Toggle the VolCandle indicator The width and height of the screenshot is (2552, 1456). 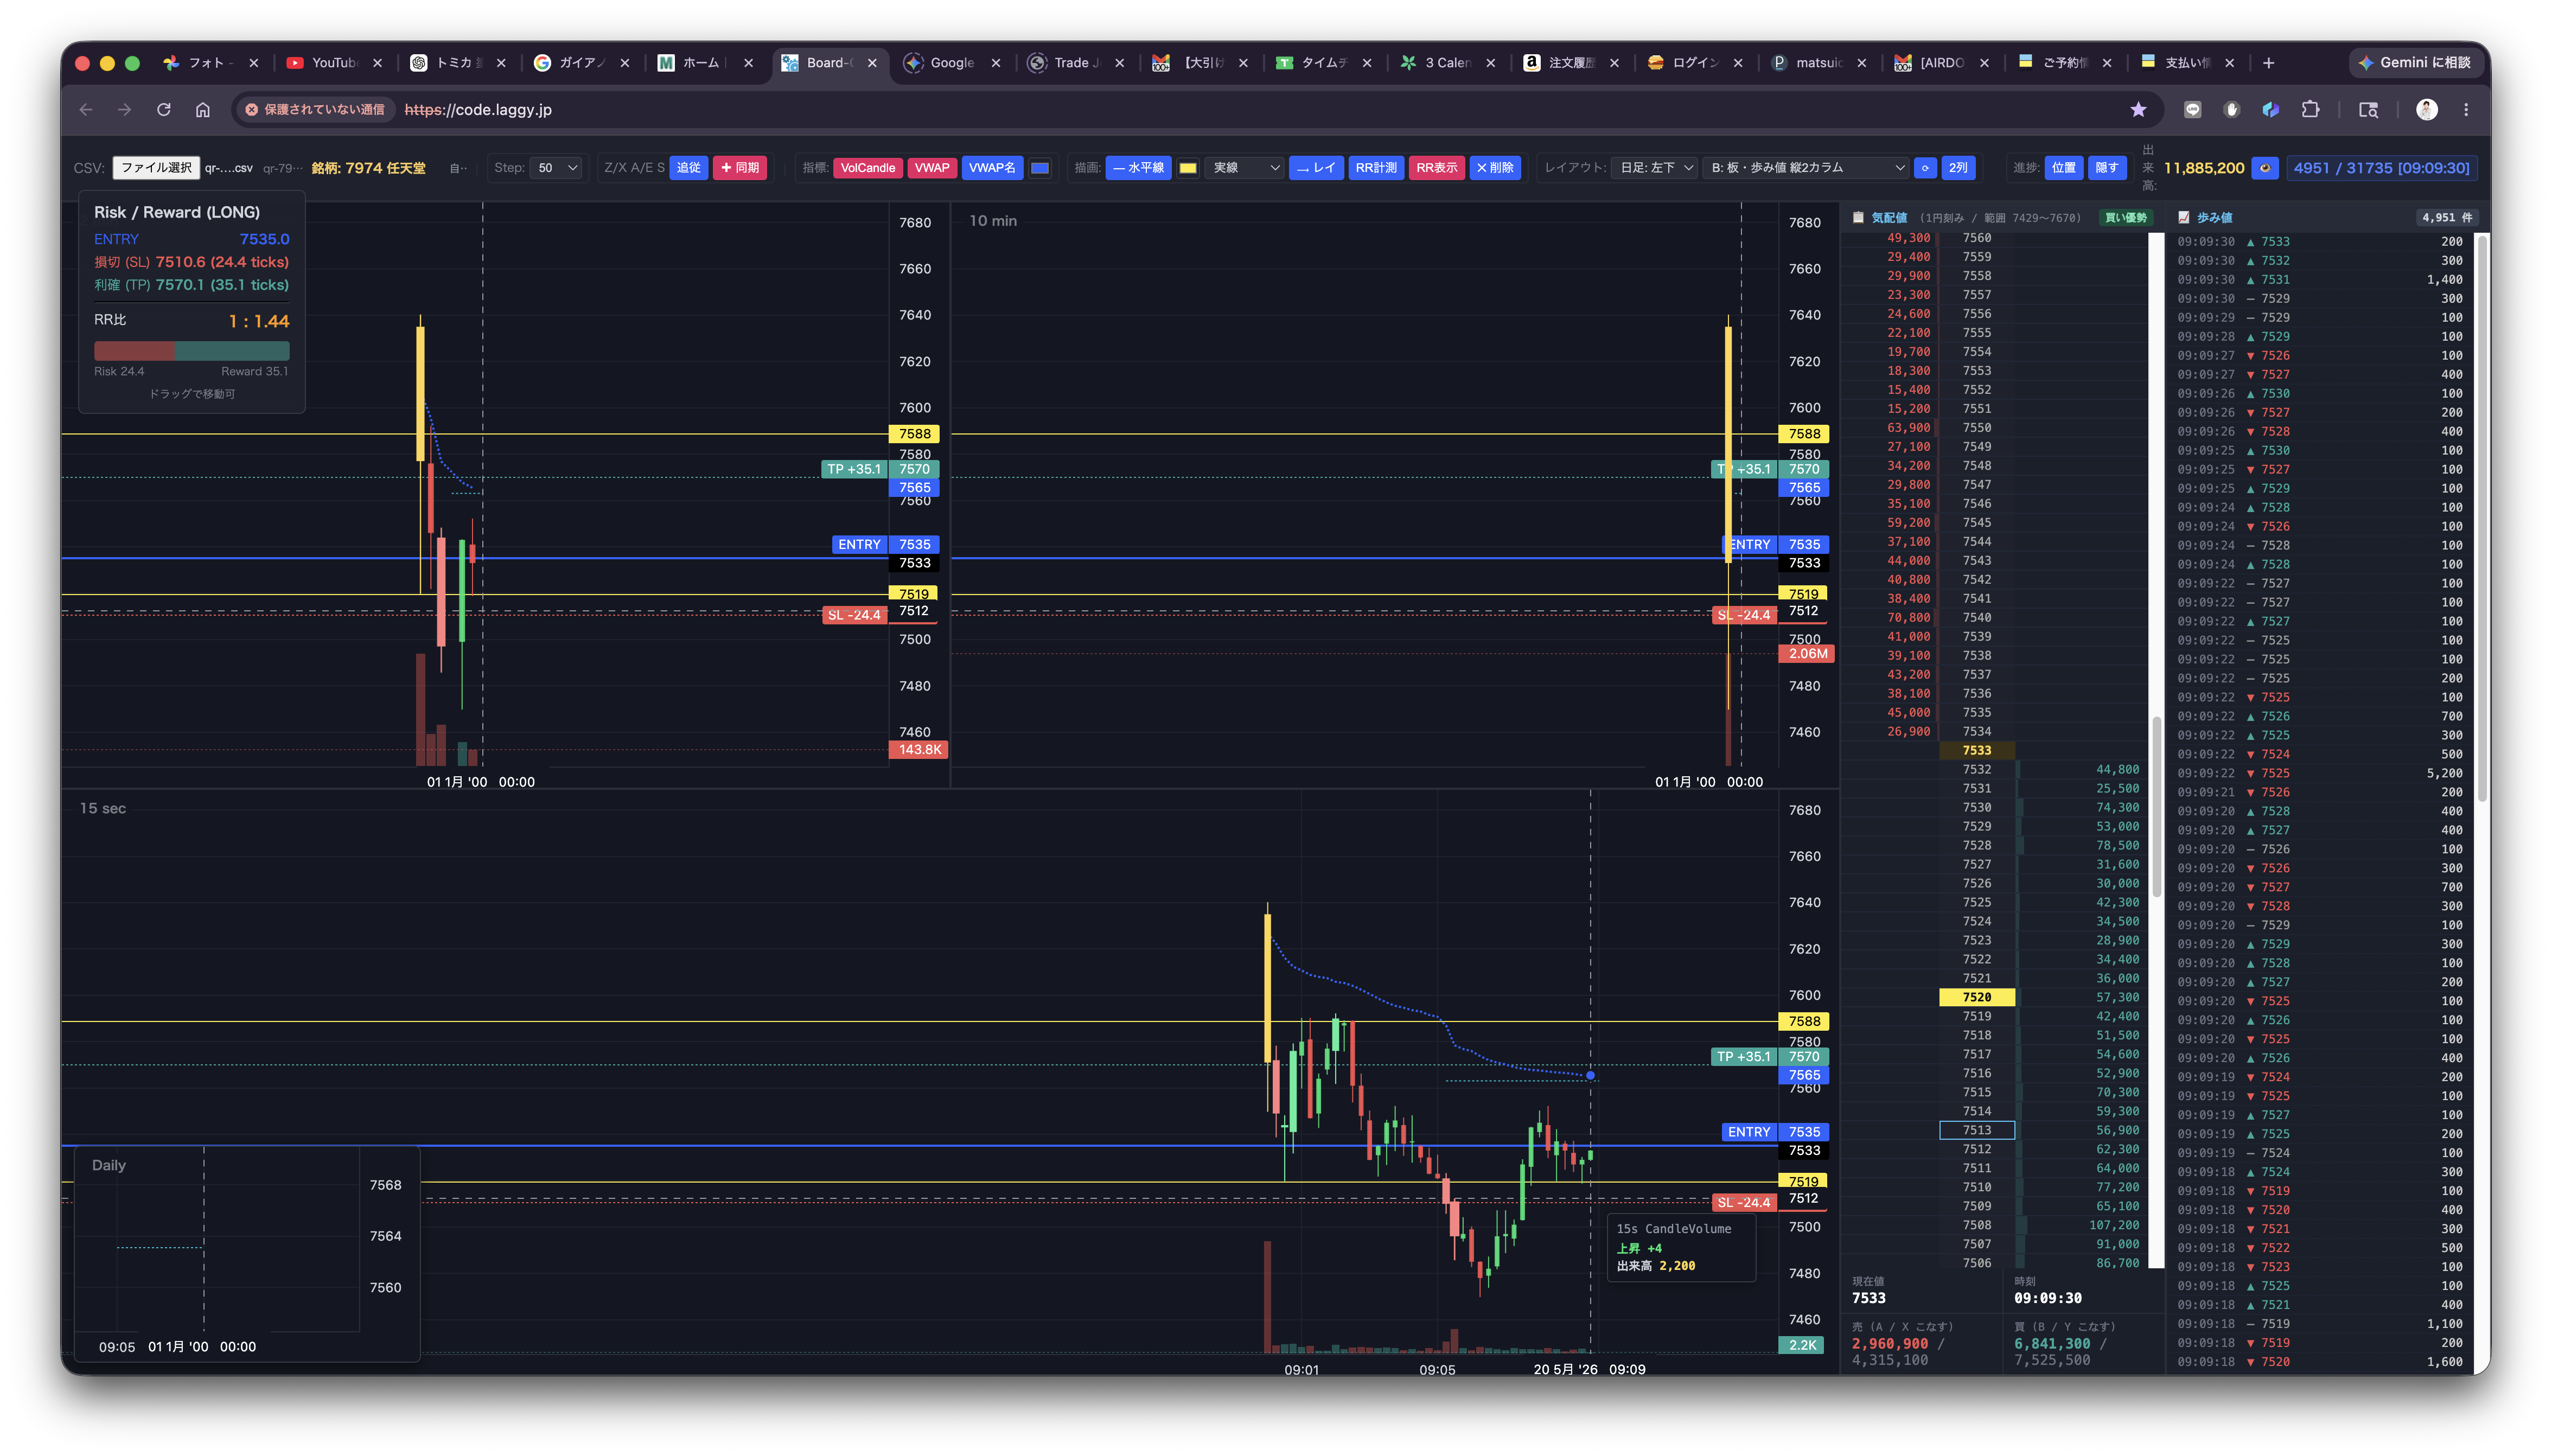pyautogui.click(x=867, y=168)
